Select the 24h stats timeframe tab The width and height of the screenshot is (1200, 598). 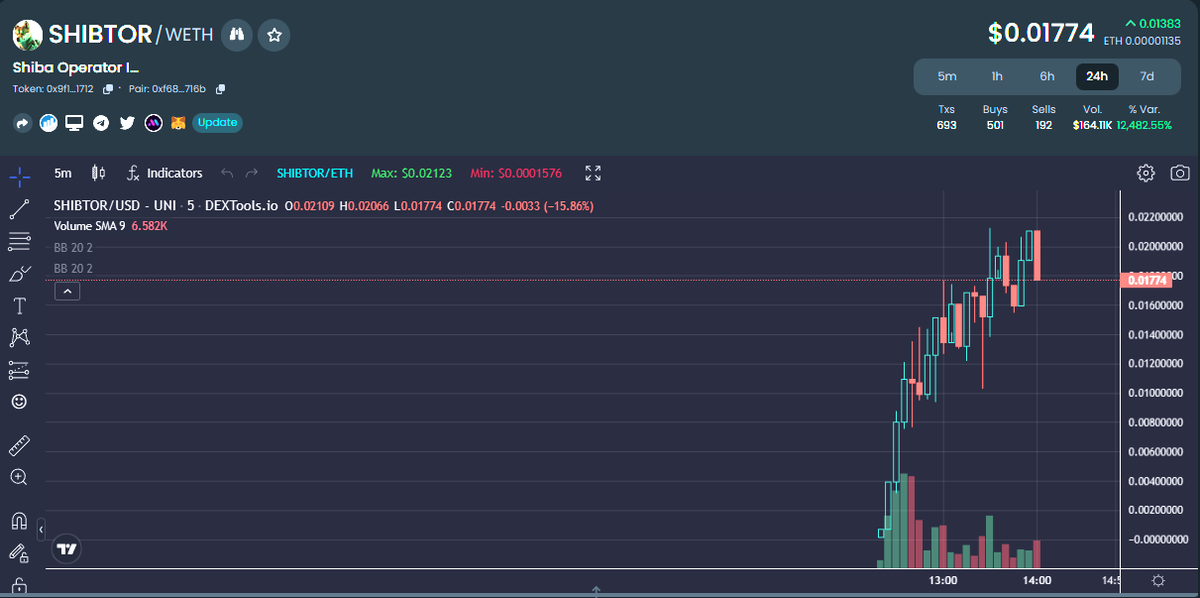[x=1097, y=76]
